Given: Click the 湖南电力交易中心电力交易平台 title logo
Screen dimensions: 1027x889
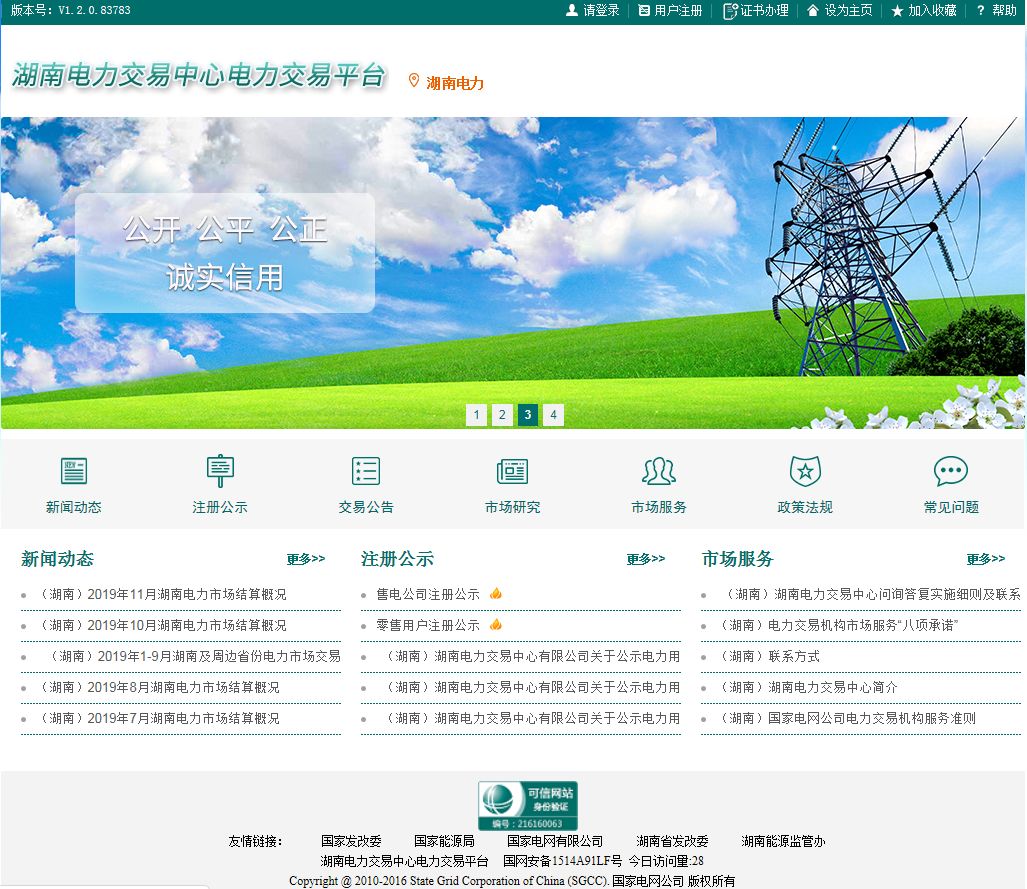Looking at the screenshot, I should coord(198,75).
